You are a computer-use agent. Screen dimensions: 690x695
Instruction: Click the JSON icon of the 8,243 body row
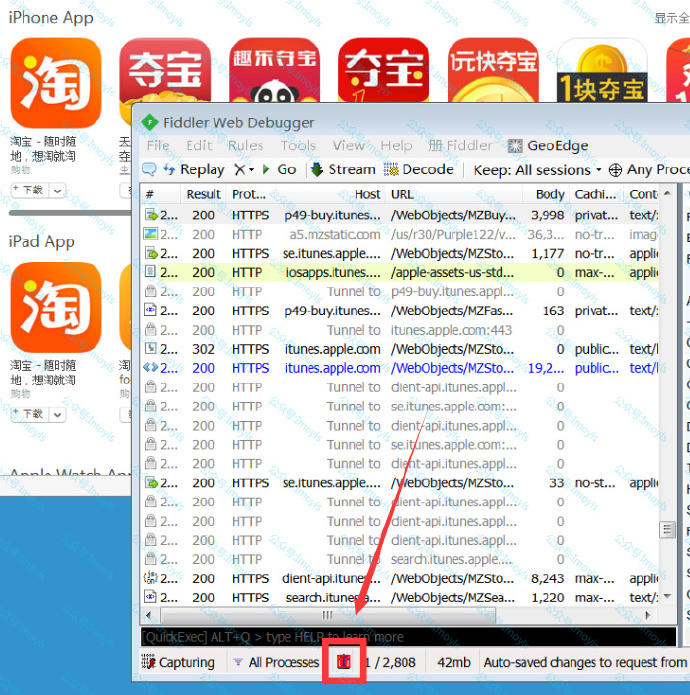(151, 578)
